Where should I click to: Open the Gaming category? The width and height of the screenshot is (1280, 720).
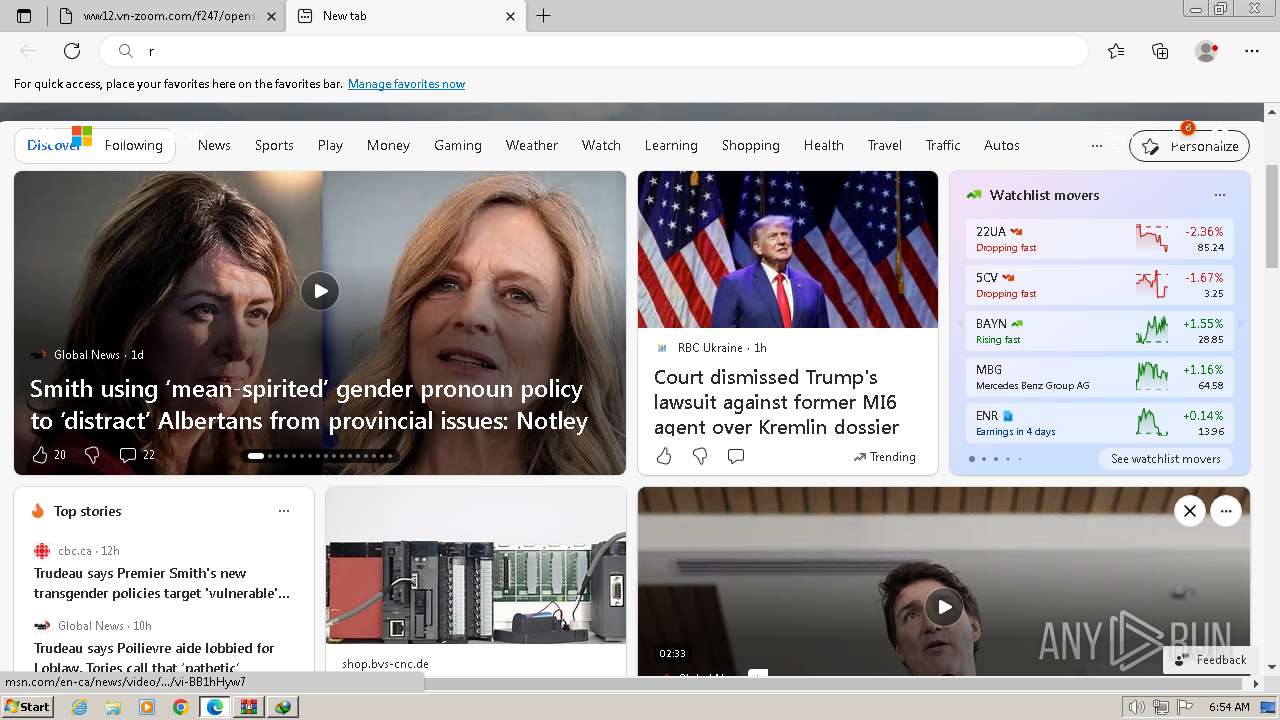(458, 146)
